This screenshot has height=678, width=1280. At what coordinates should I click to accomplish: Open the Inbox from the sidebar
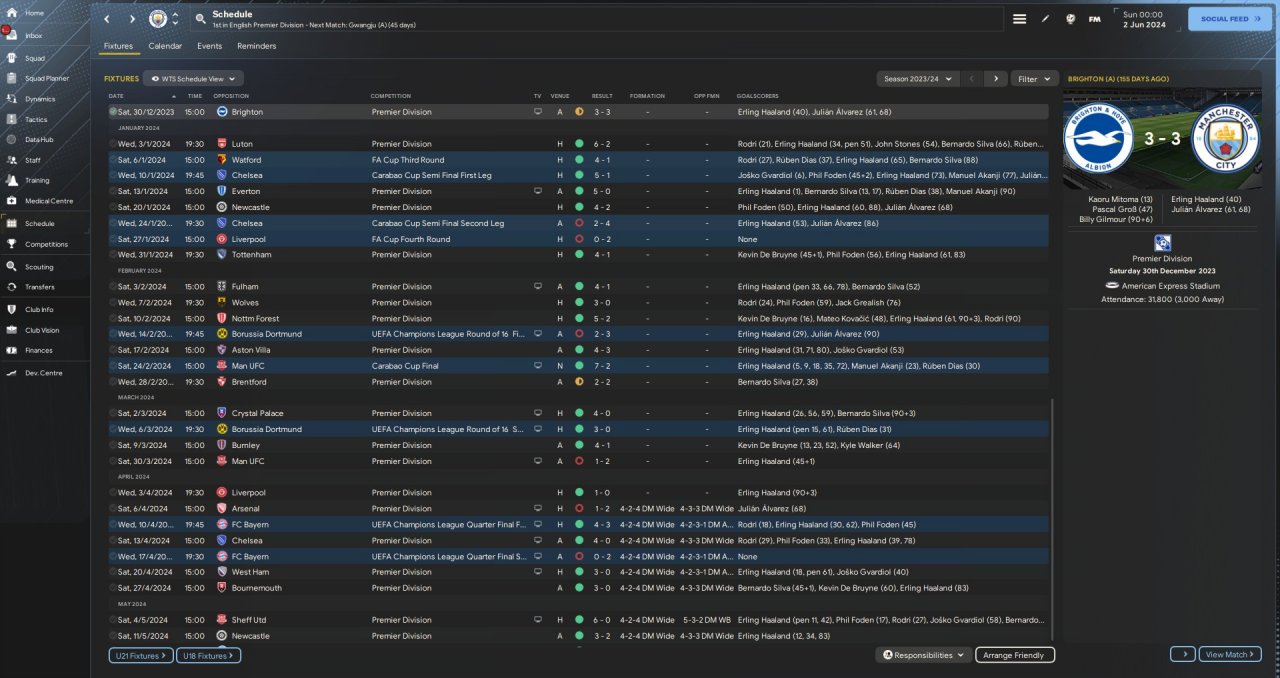(34, 36)
